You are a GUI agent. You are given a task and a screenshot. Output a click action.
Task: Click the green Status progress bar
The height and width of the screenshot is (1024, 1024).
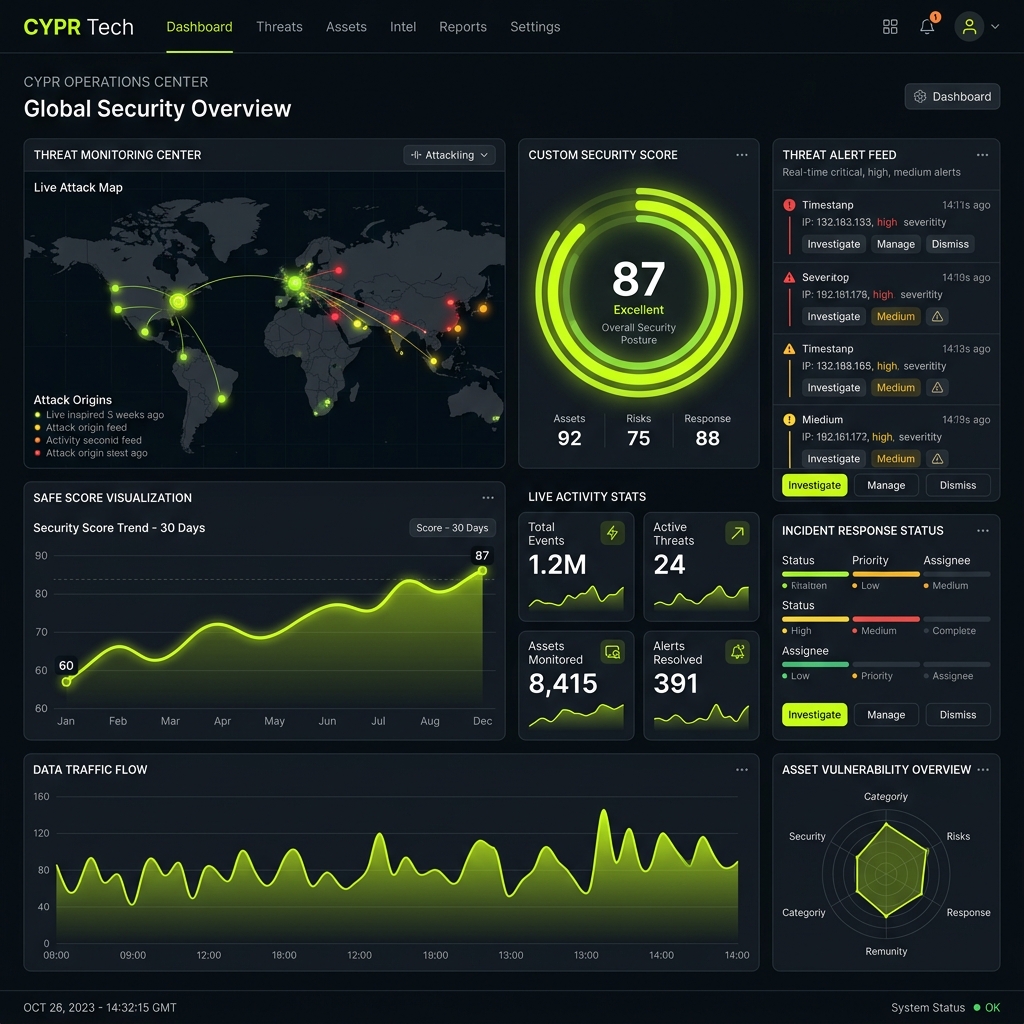815,574
